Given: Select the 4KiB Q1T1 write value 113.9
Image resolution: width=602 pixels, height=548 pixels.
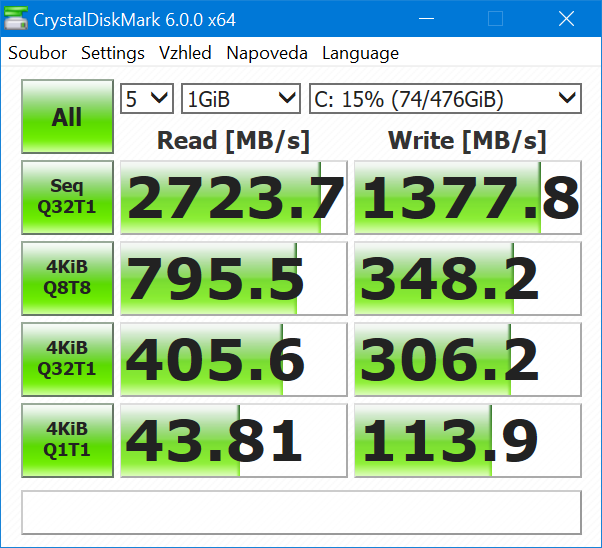Looking at the screenshot, I should pos(468,441).
